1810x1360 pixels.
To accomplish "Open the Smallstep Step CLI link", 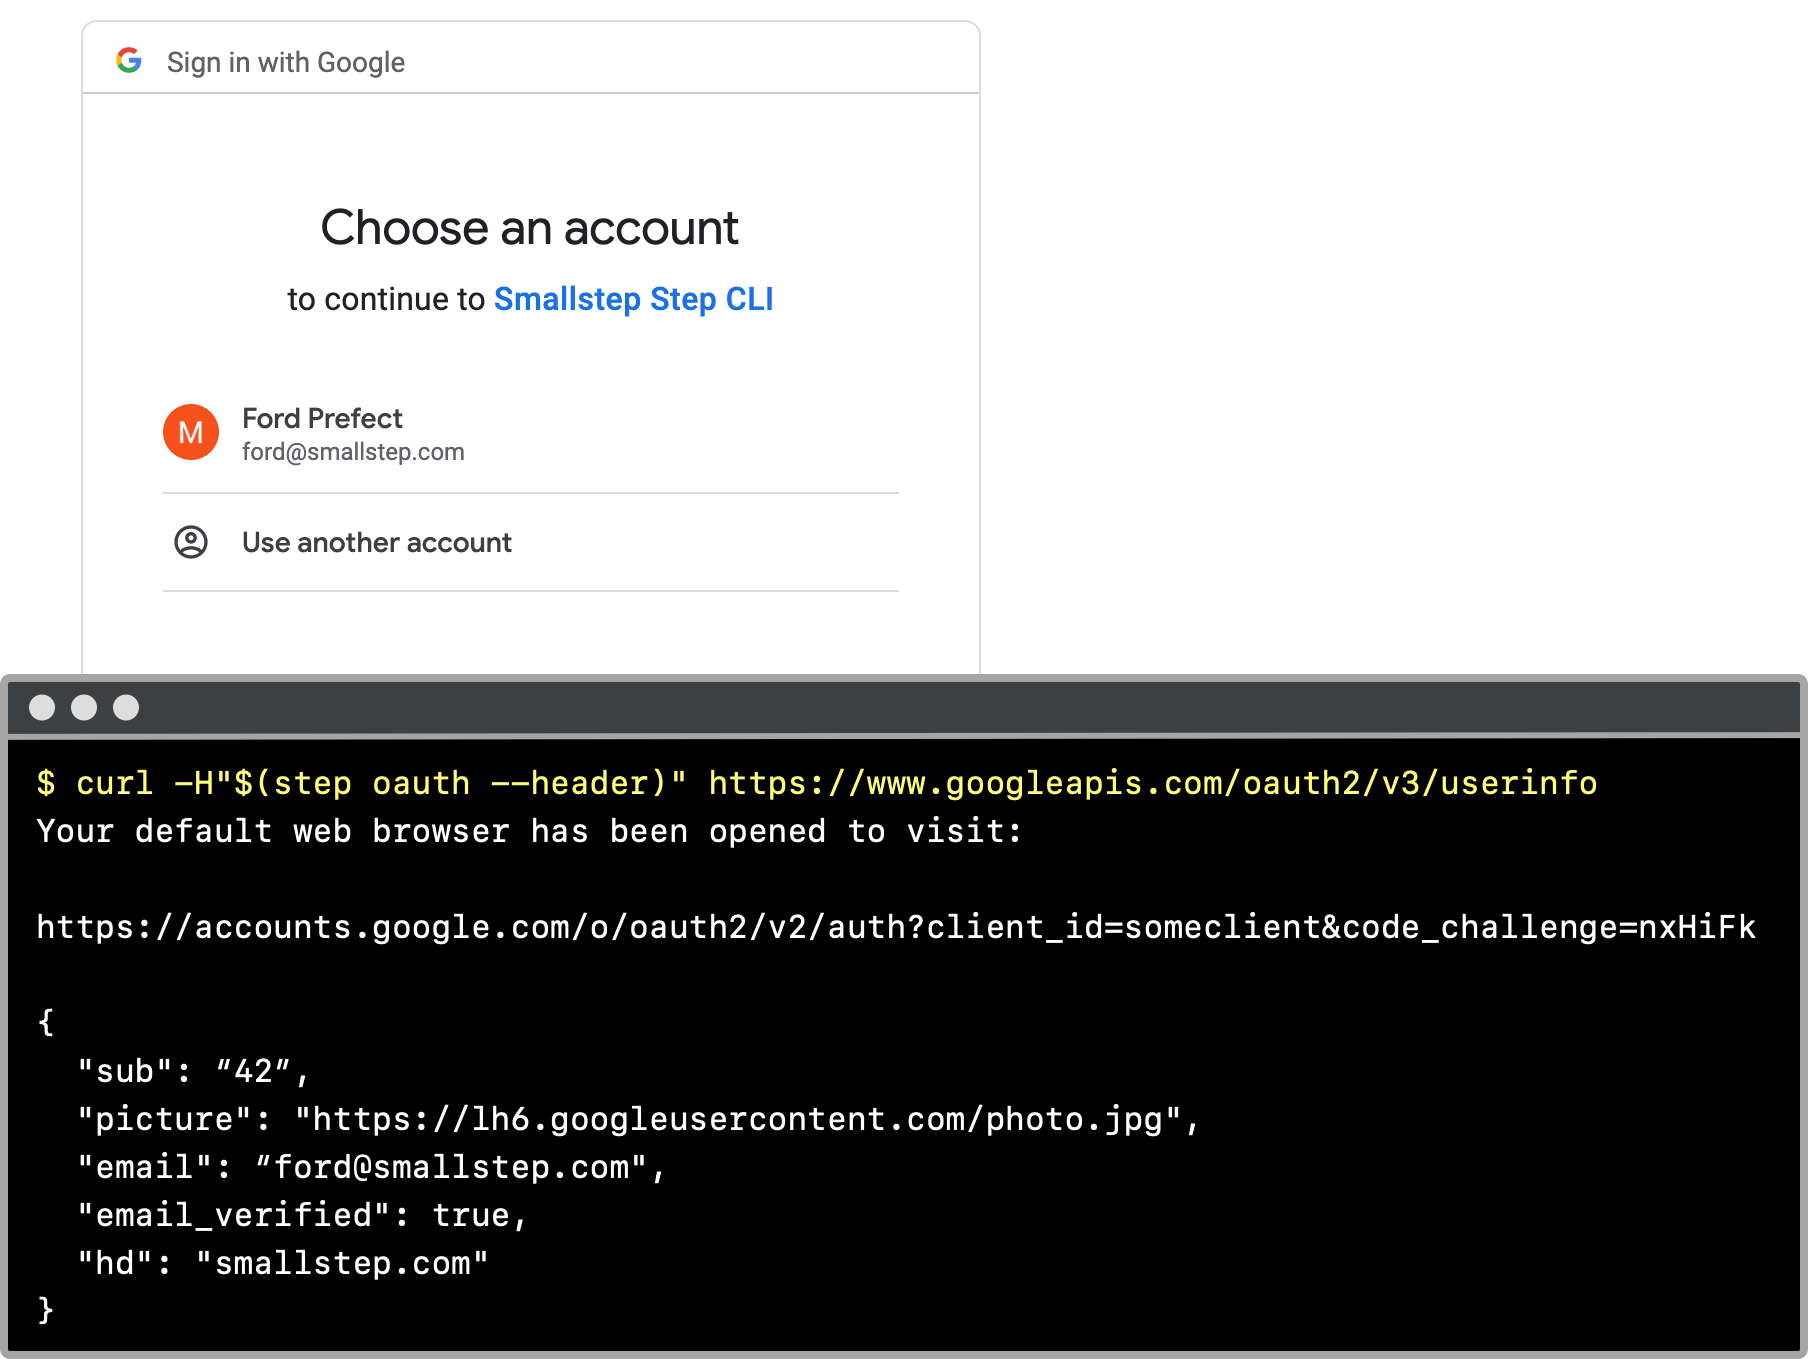I will [633, 299].
